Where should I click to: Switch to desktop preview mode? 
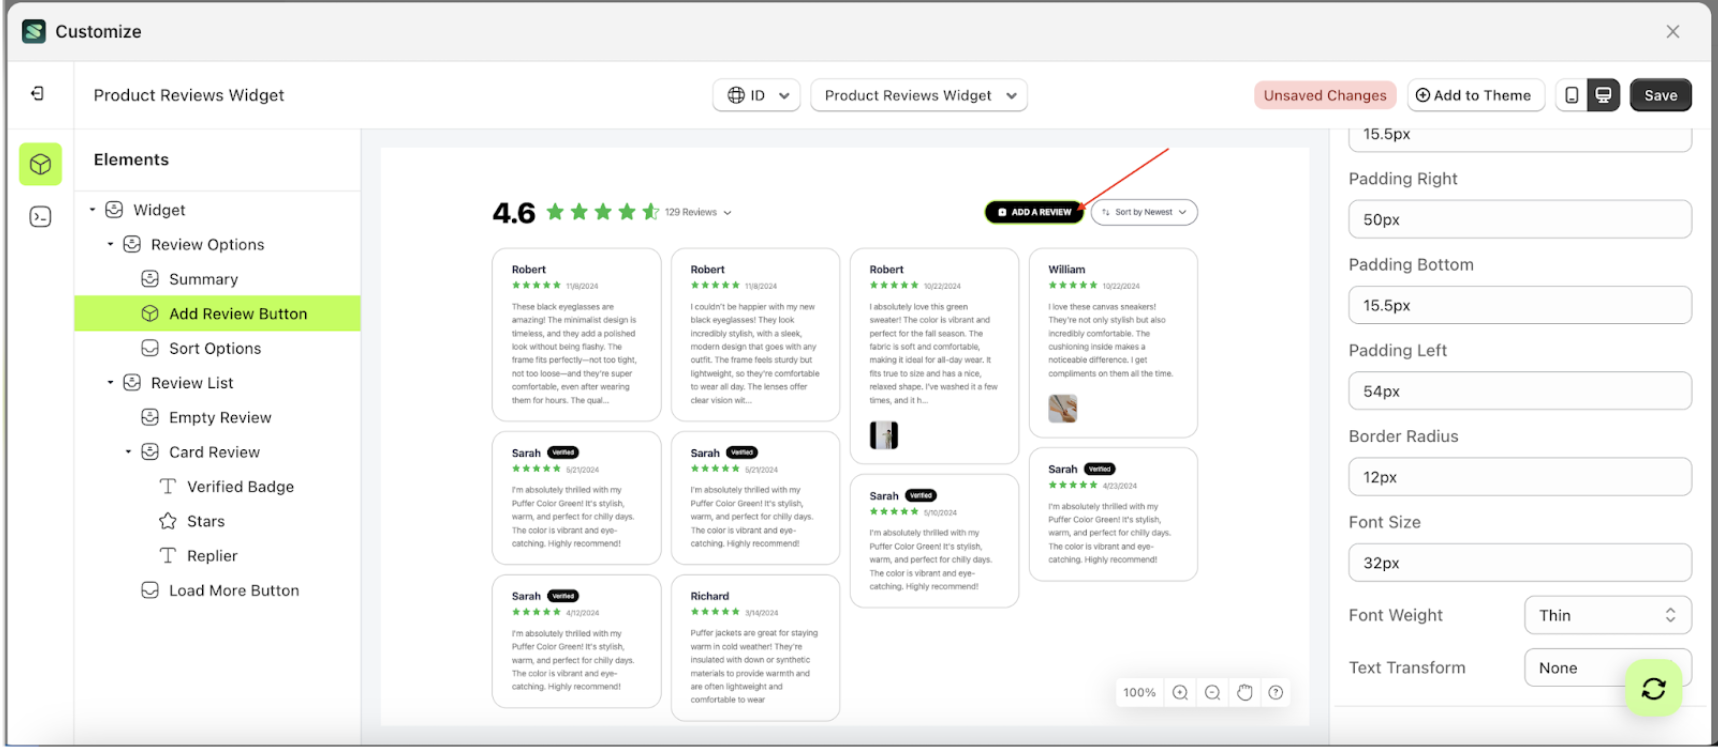(x=1603, y=95)
